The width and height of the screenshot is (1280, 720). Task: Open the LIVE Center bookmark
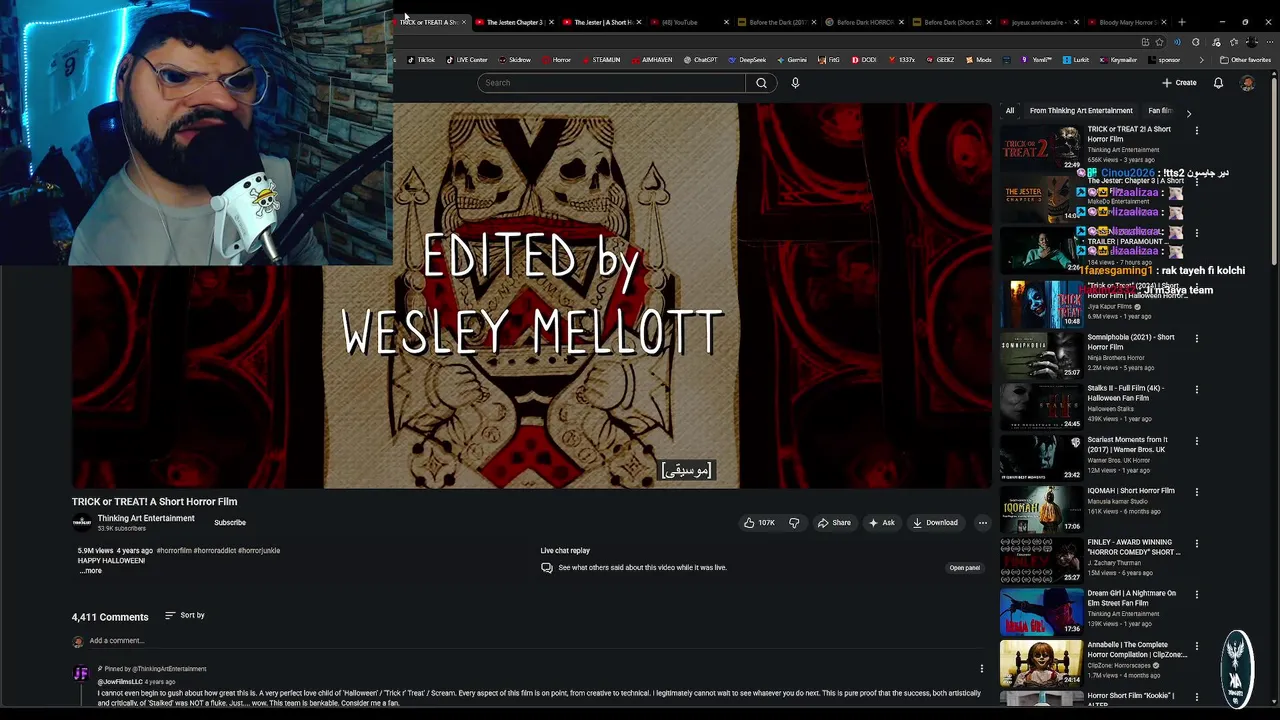(x=467, y=60)
